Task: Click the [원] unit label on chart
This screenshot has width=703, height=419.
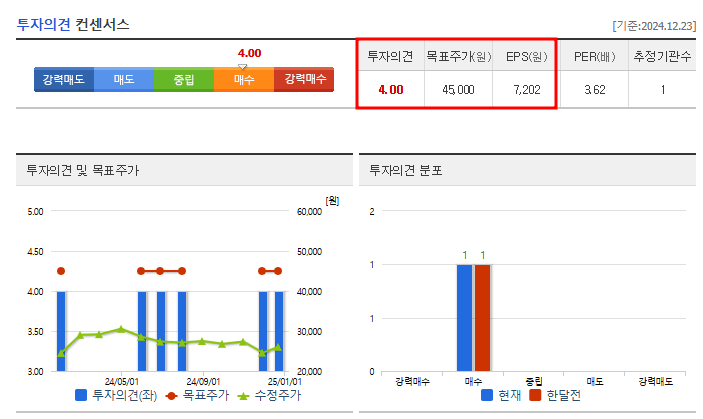Action: pos(332,200)
